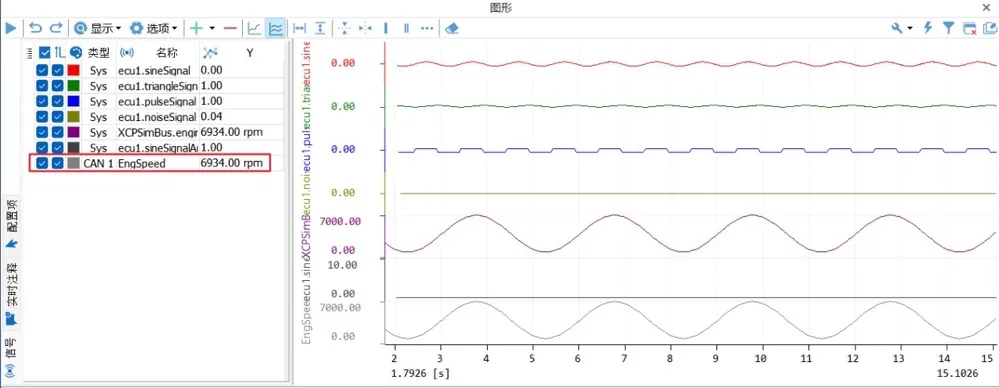Click the horizontal fit-width icon

click(x=299, y=28)
